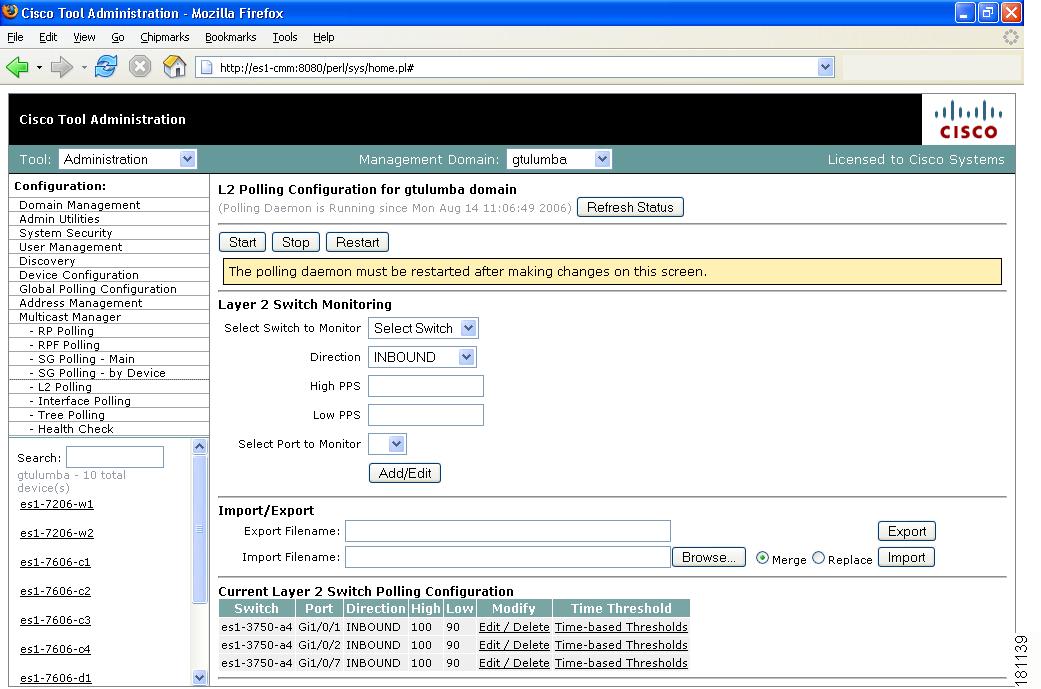This screenshot has height=689, width=1041.
Task: Open device link es1-7606-c3
Action: (x=55, y=621)
